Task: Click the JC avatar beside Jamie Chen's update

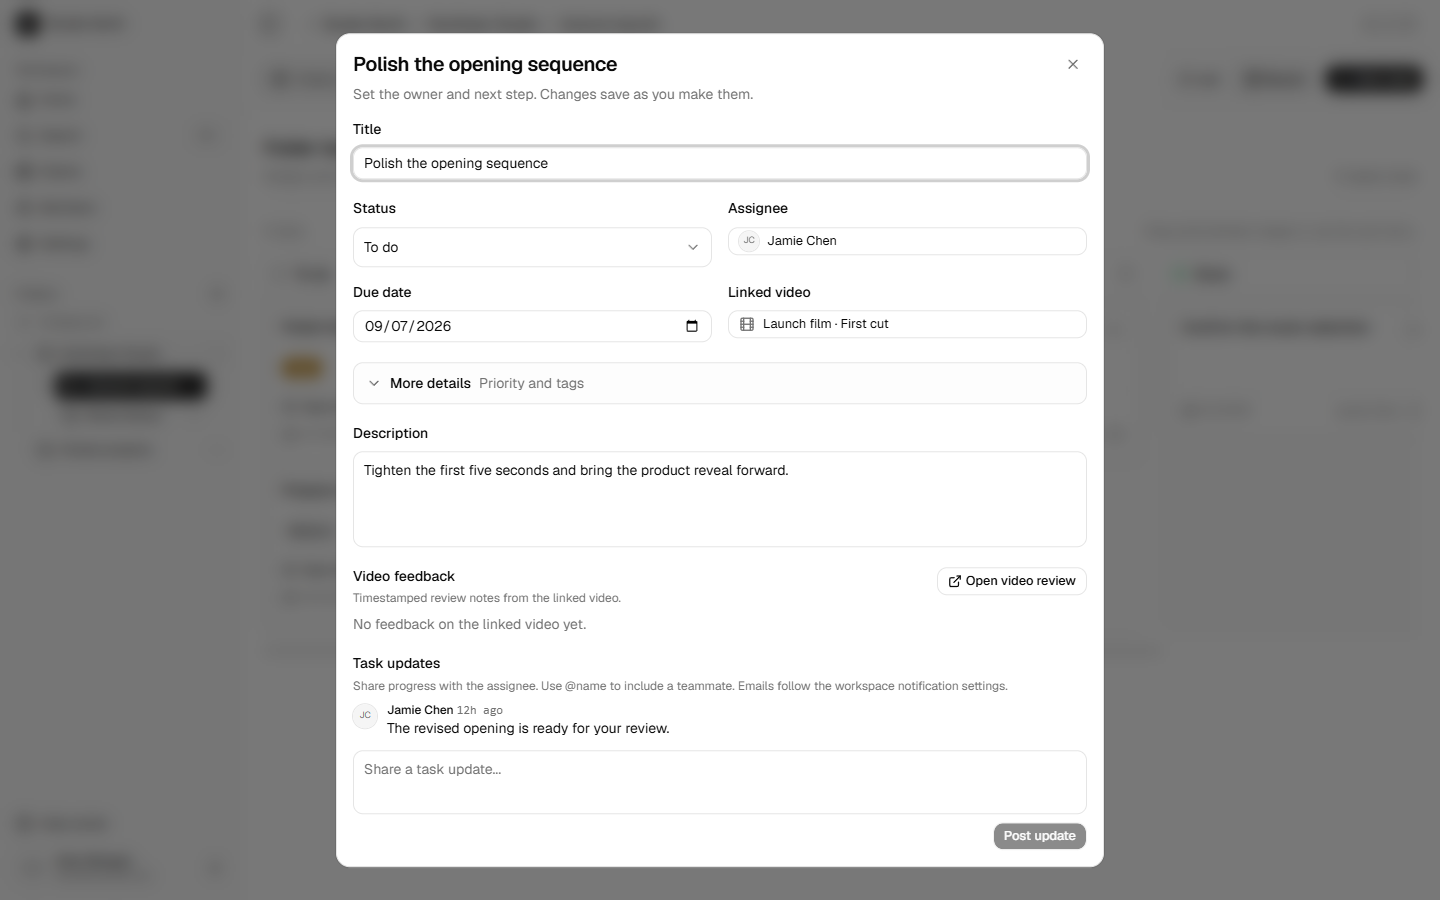Action: 365,716
